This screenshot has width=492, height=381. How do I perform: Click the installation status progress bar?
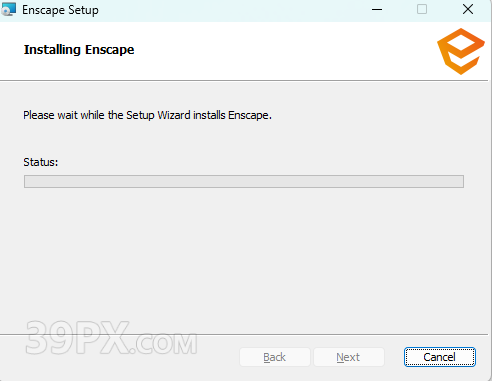244,181
